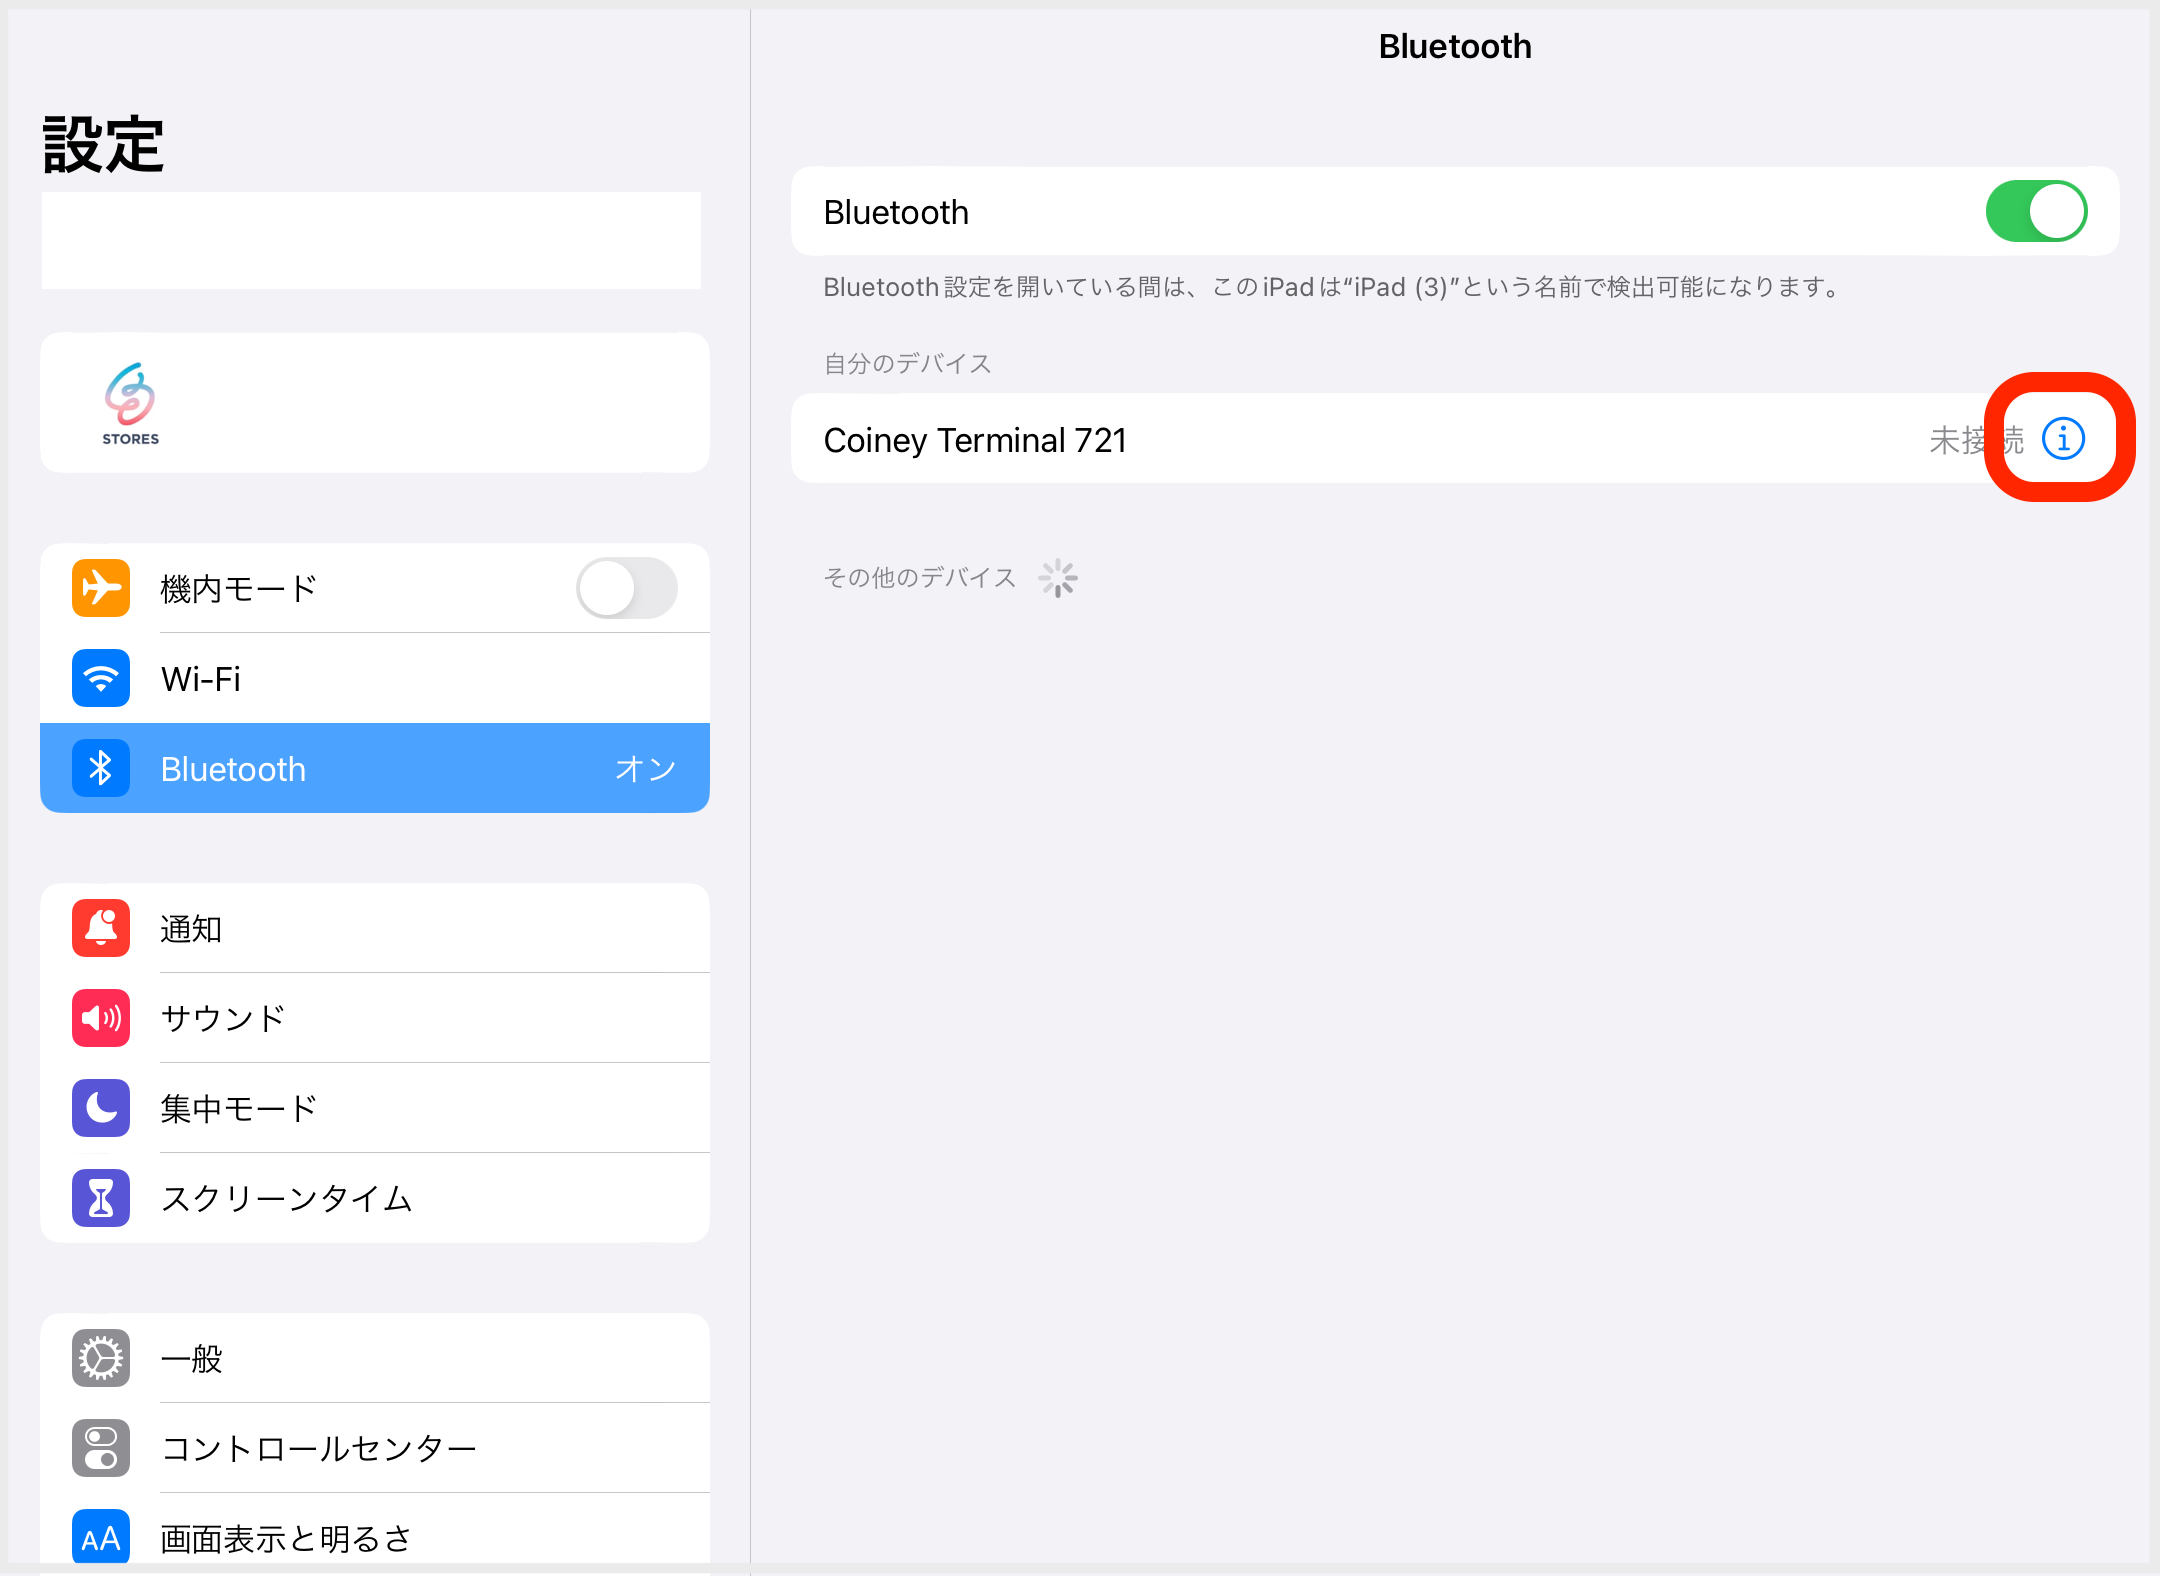Tap the オン status in Bluetooth row
The width and height of the screenshot is (2160, 1576).
[645, 768]
